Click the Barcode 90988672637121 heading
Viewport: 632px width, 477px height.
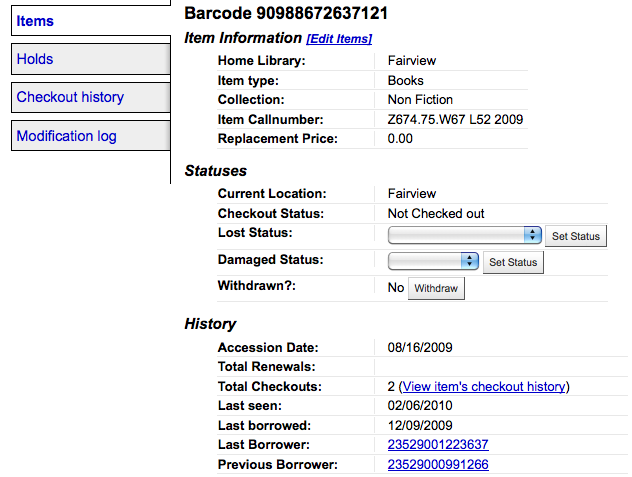coord(287,14)
